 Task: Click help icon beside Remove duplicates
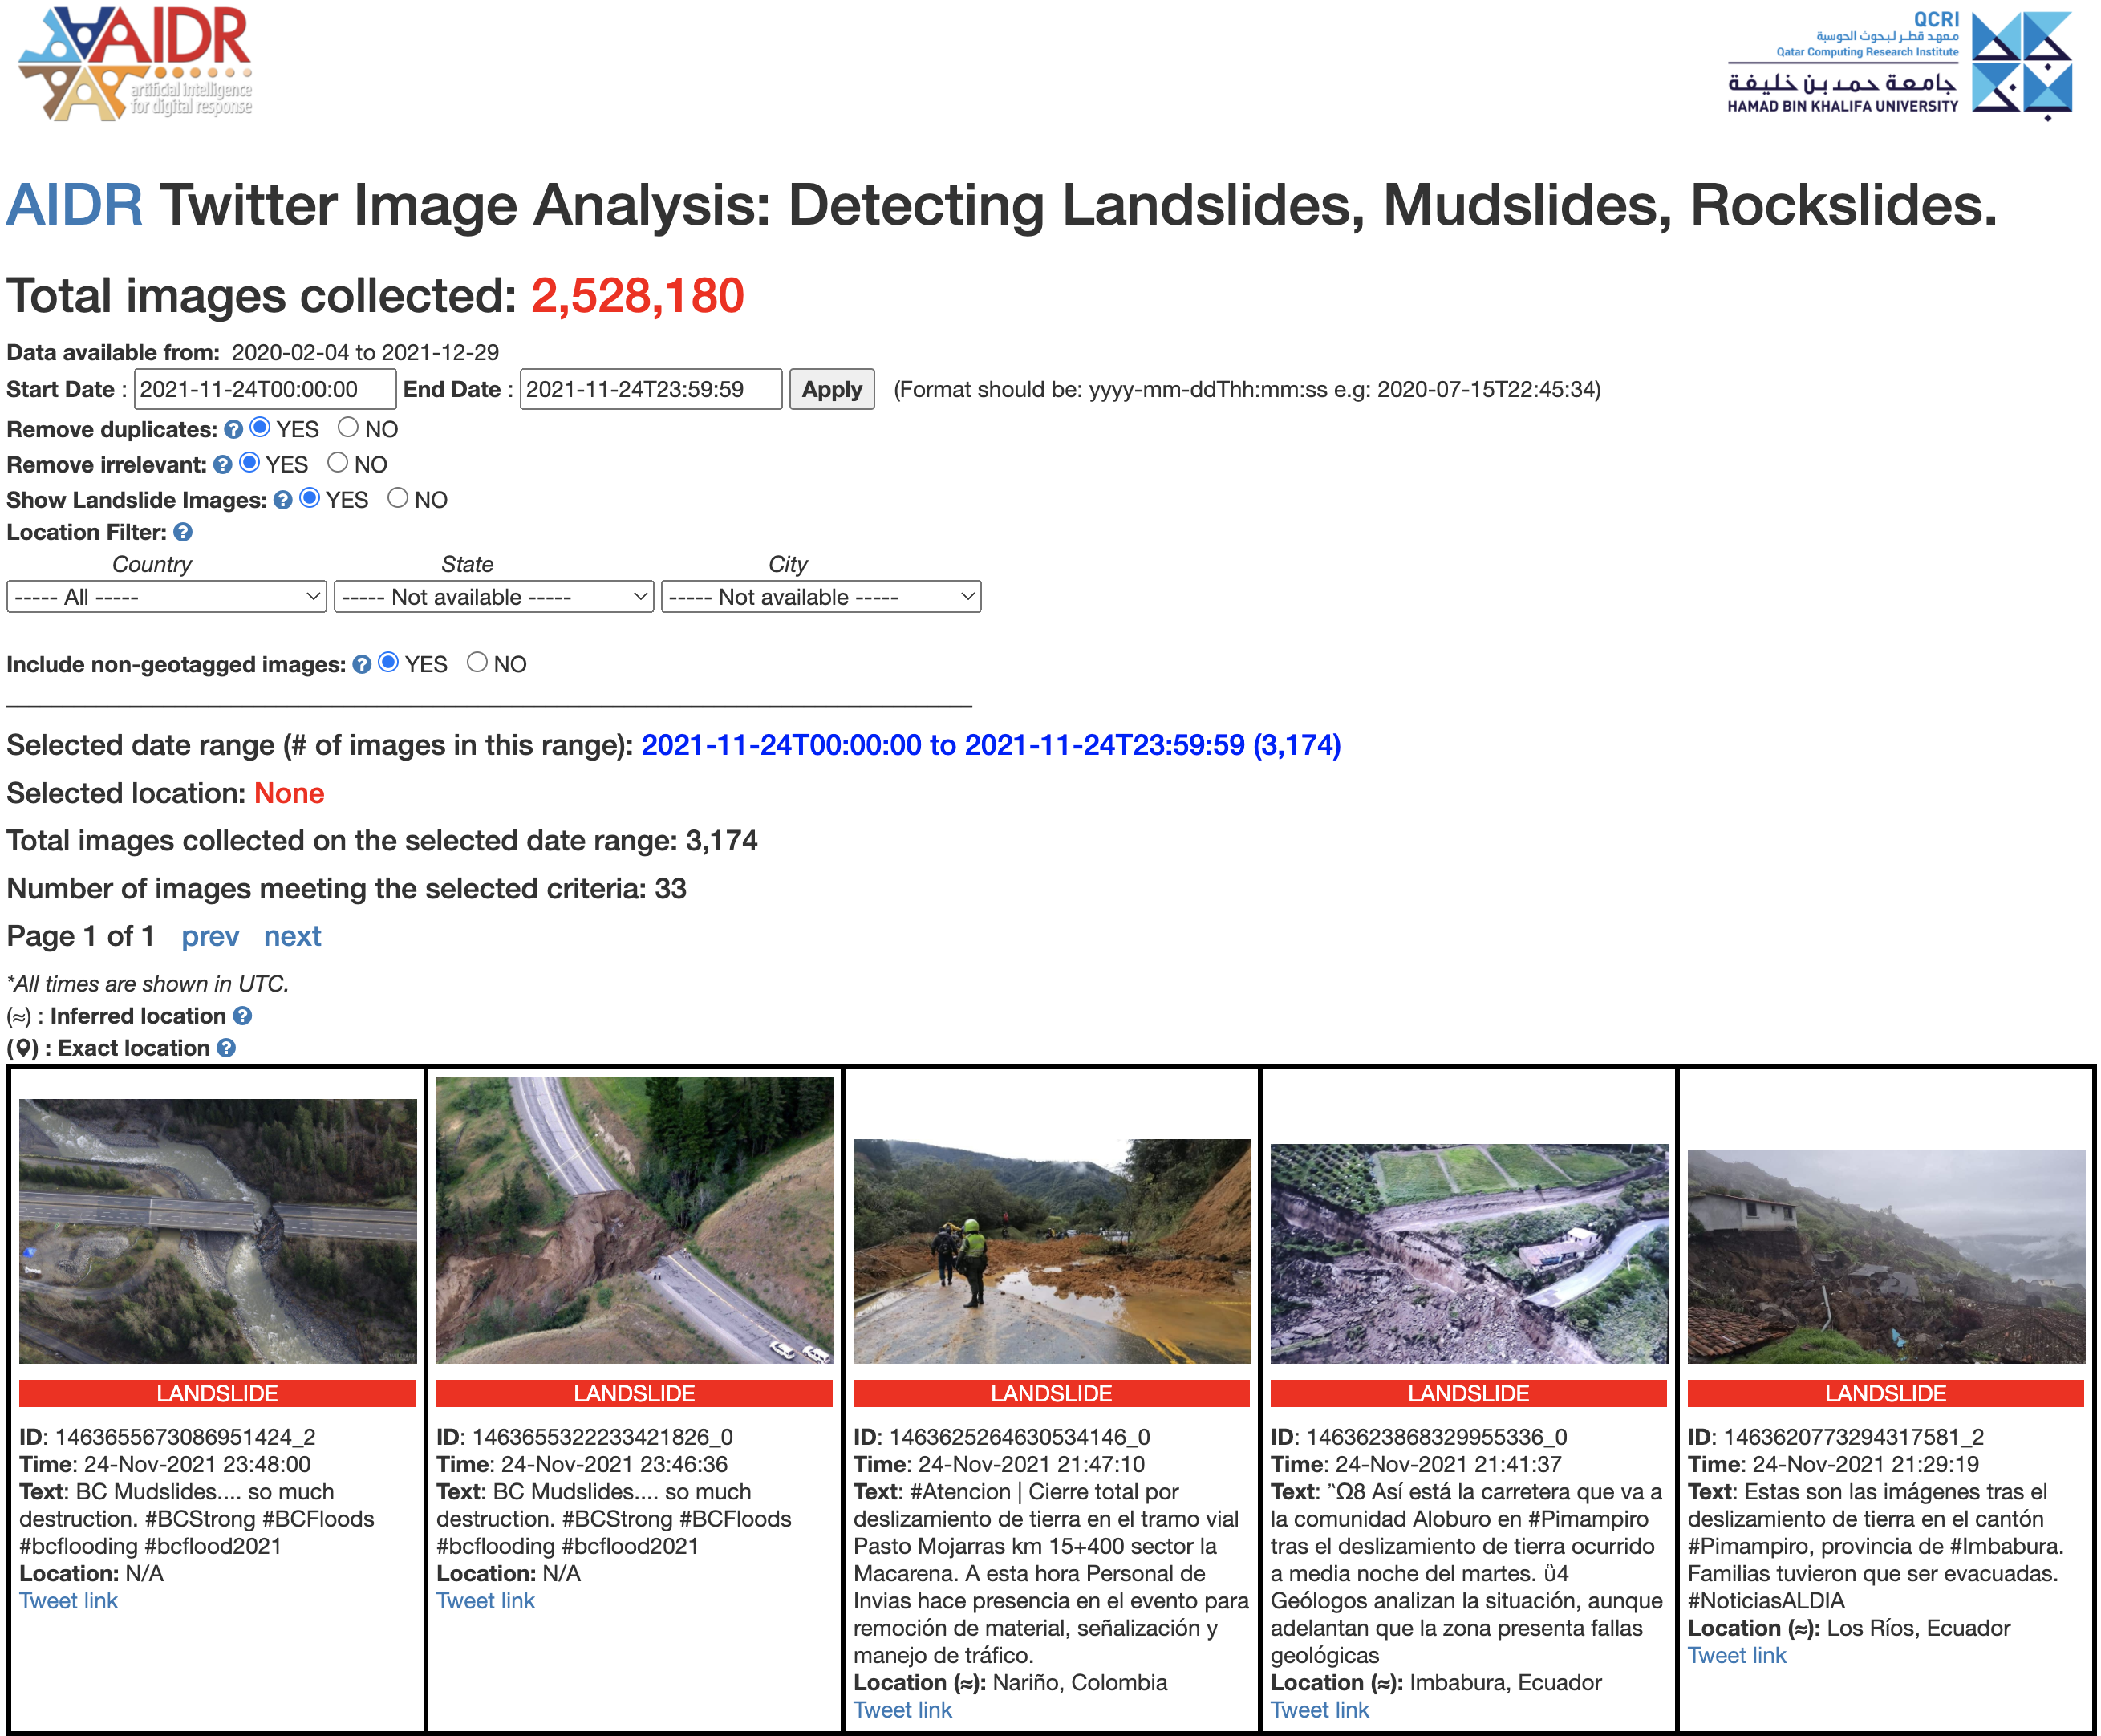tap(233, 429)
